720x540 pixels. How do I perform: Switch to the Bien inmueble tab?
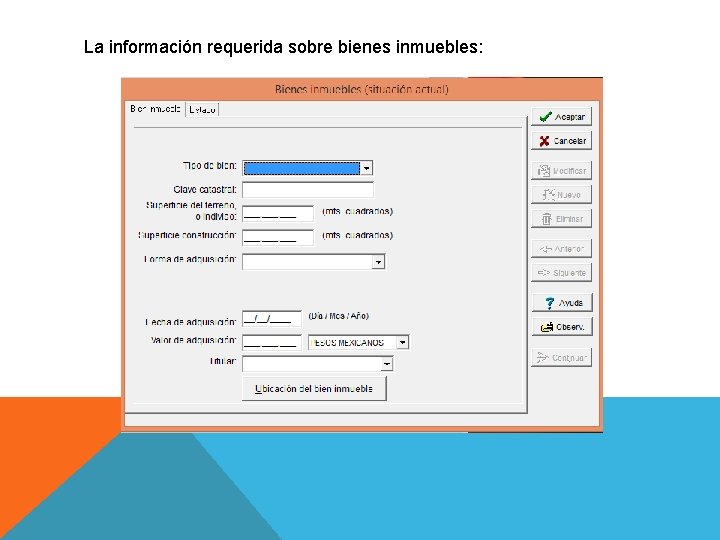pyautogui.click(x=155, y=109)
